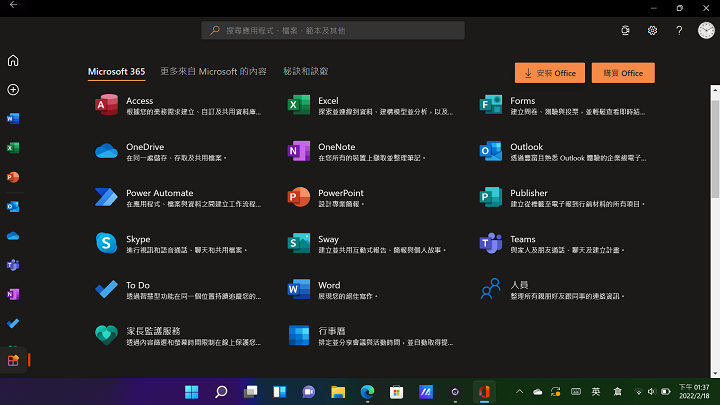The height and width of the screenshot is (405, 720).
Task: Open the 秘訣和訣竅 tab
Action: pyautogui.click(x=305, y=72)
